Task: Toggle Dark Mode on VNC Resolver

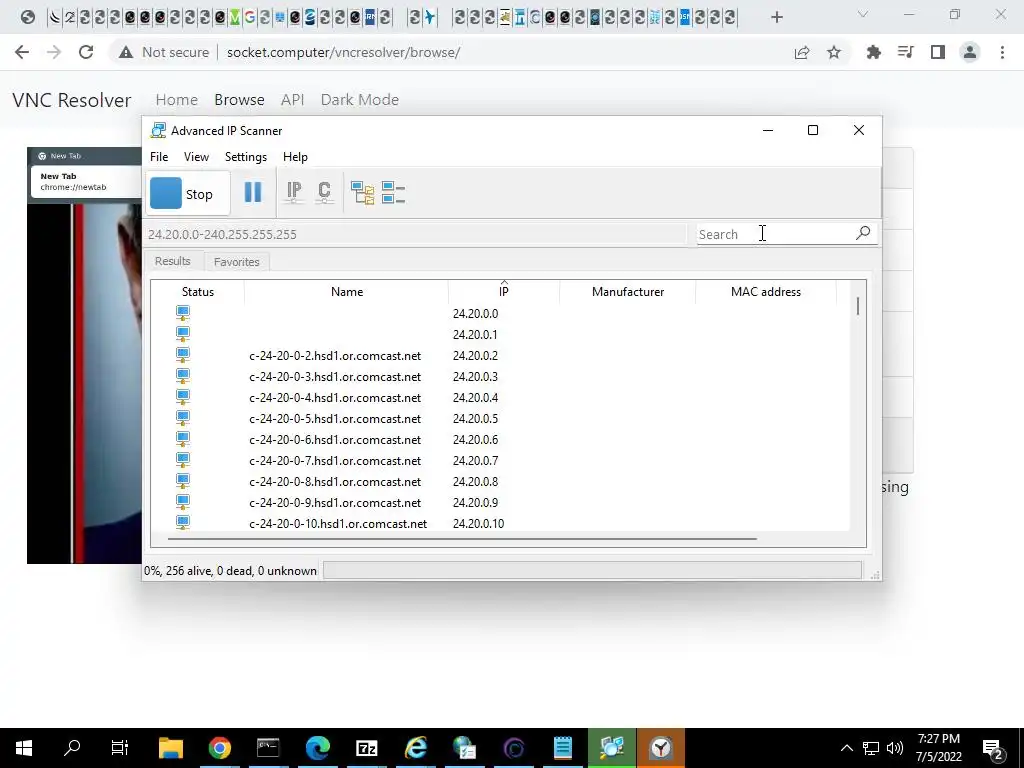Action: coord(360,100)
